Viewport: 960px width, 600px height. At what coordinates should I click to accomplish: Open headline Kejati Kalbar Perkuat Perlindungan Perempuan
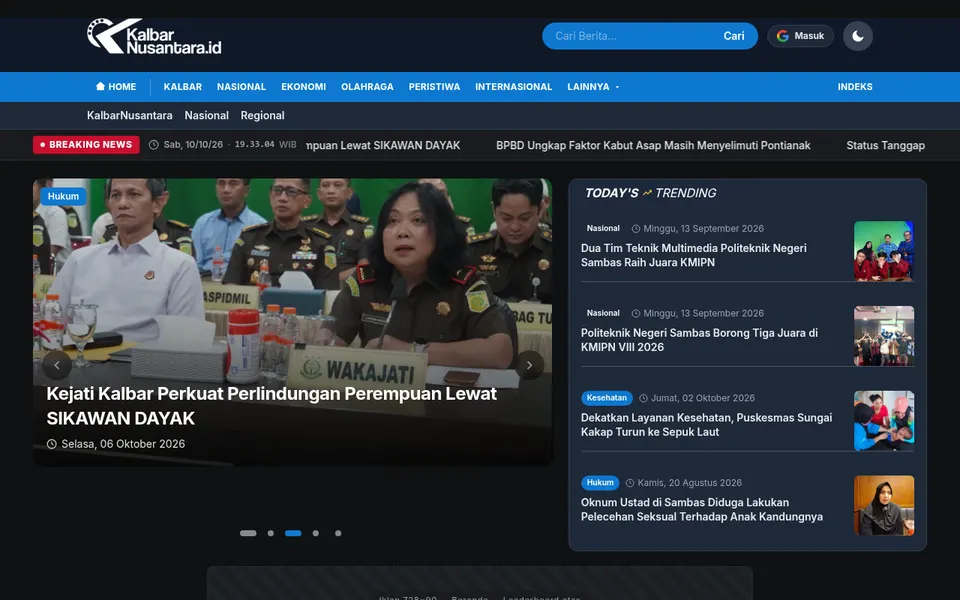(x=272, y=406)
